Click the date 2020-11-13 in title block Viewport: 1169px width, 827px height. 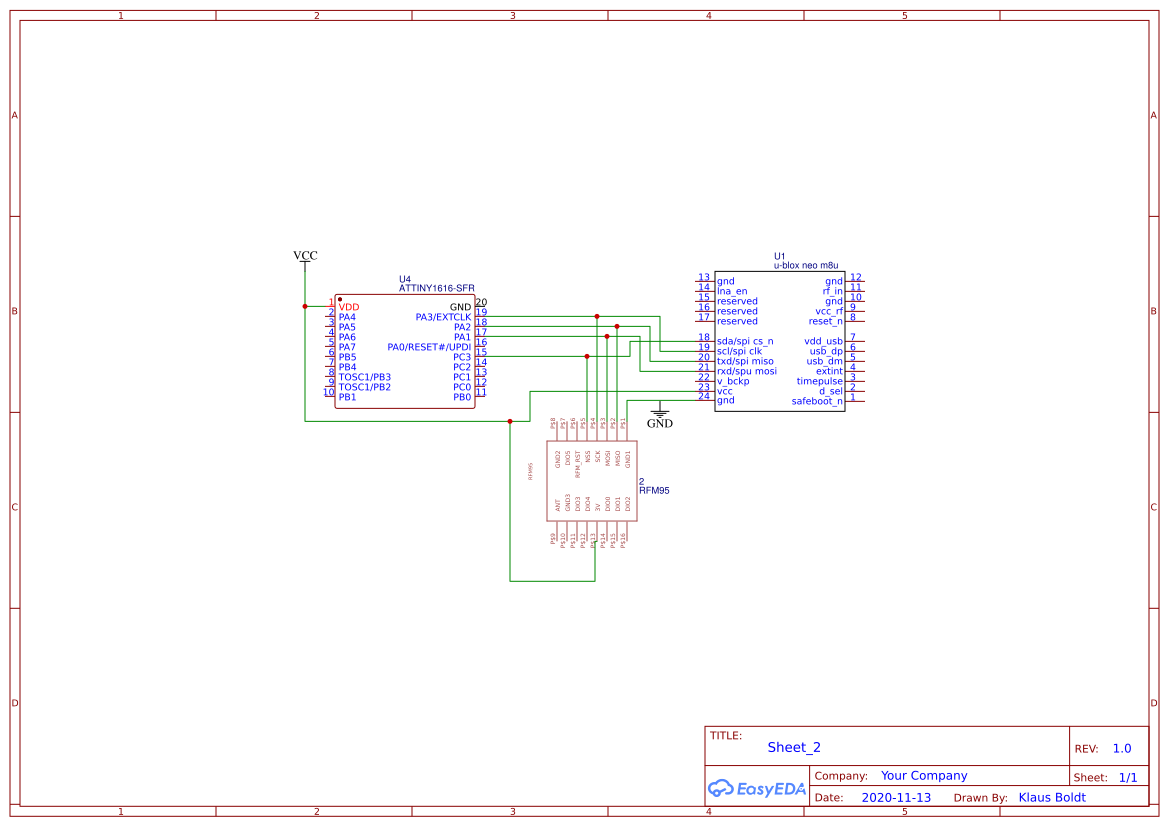(x=895, y=797)
